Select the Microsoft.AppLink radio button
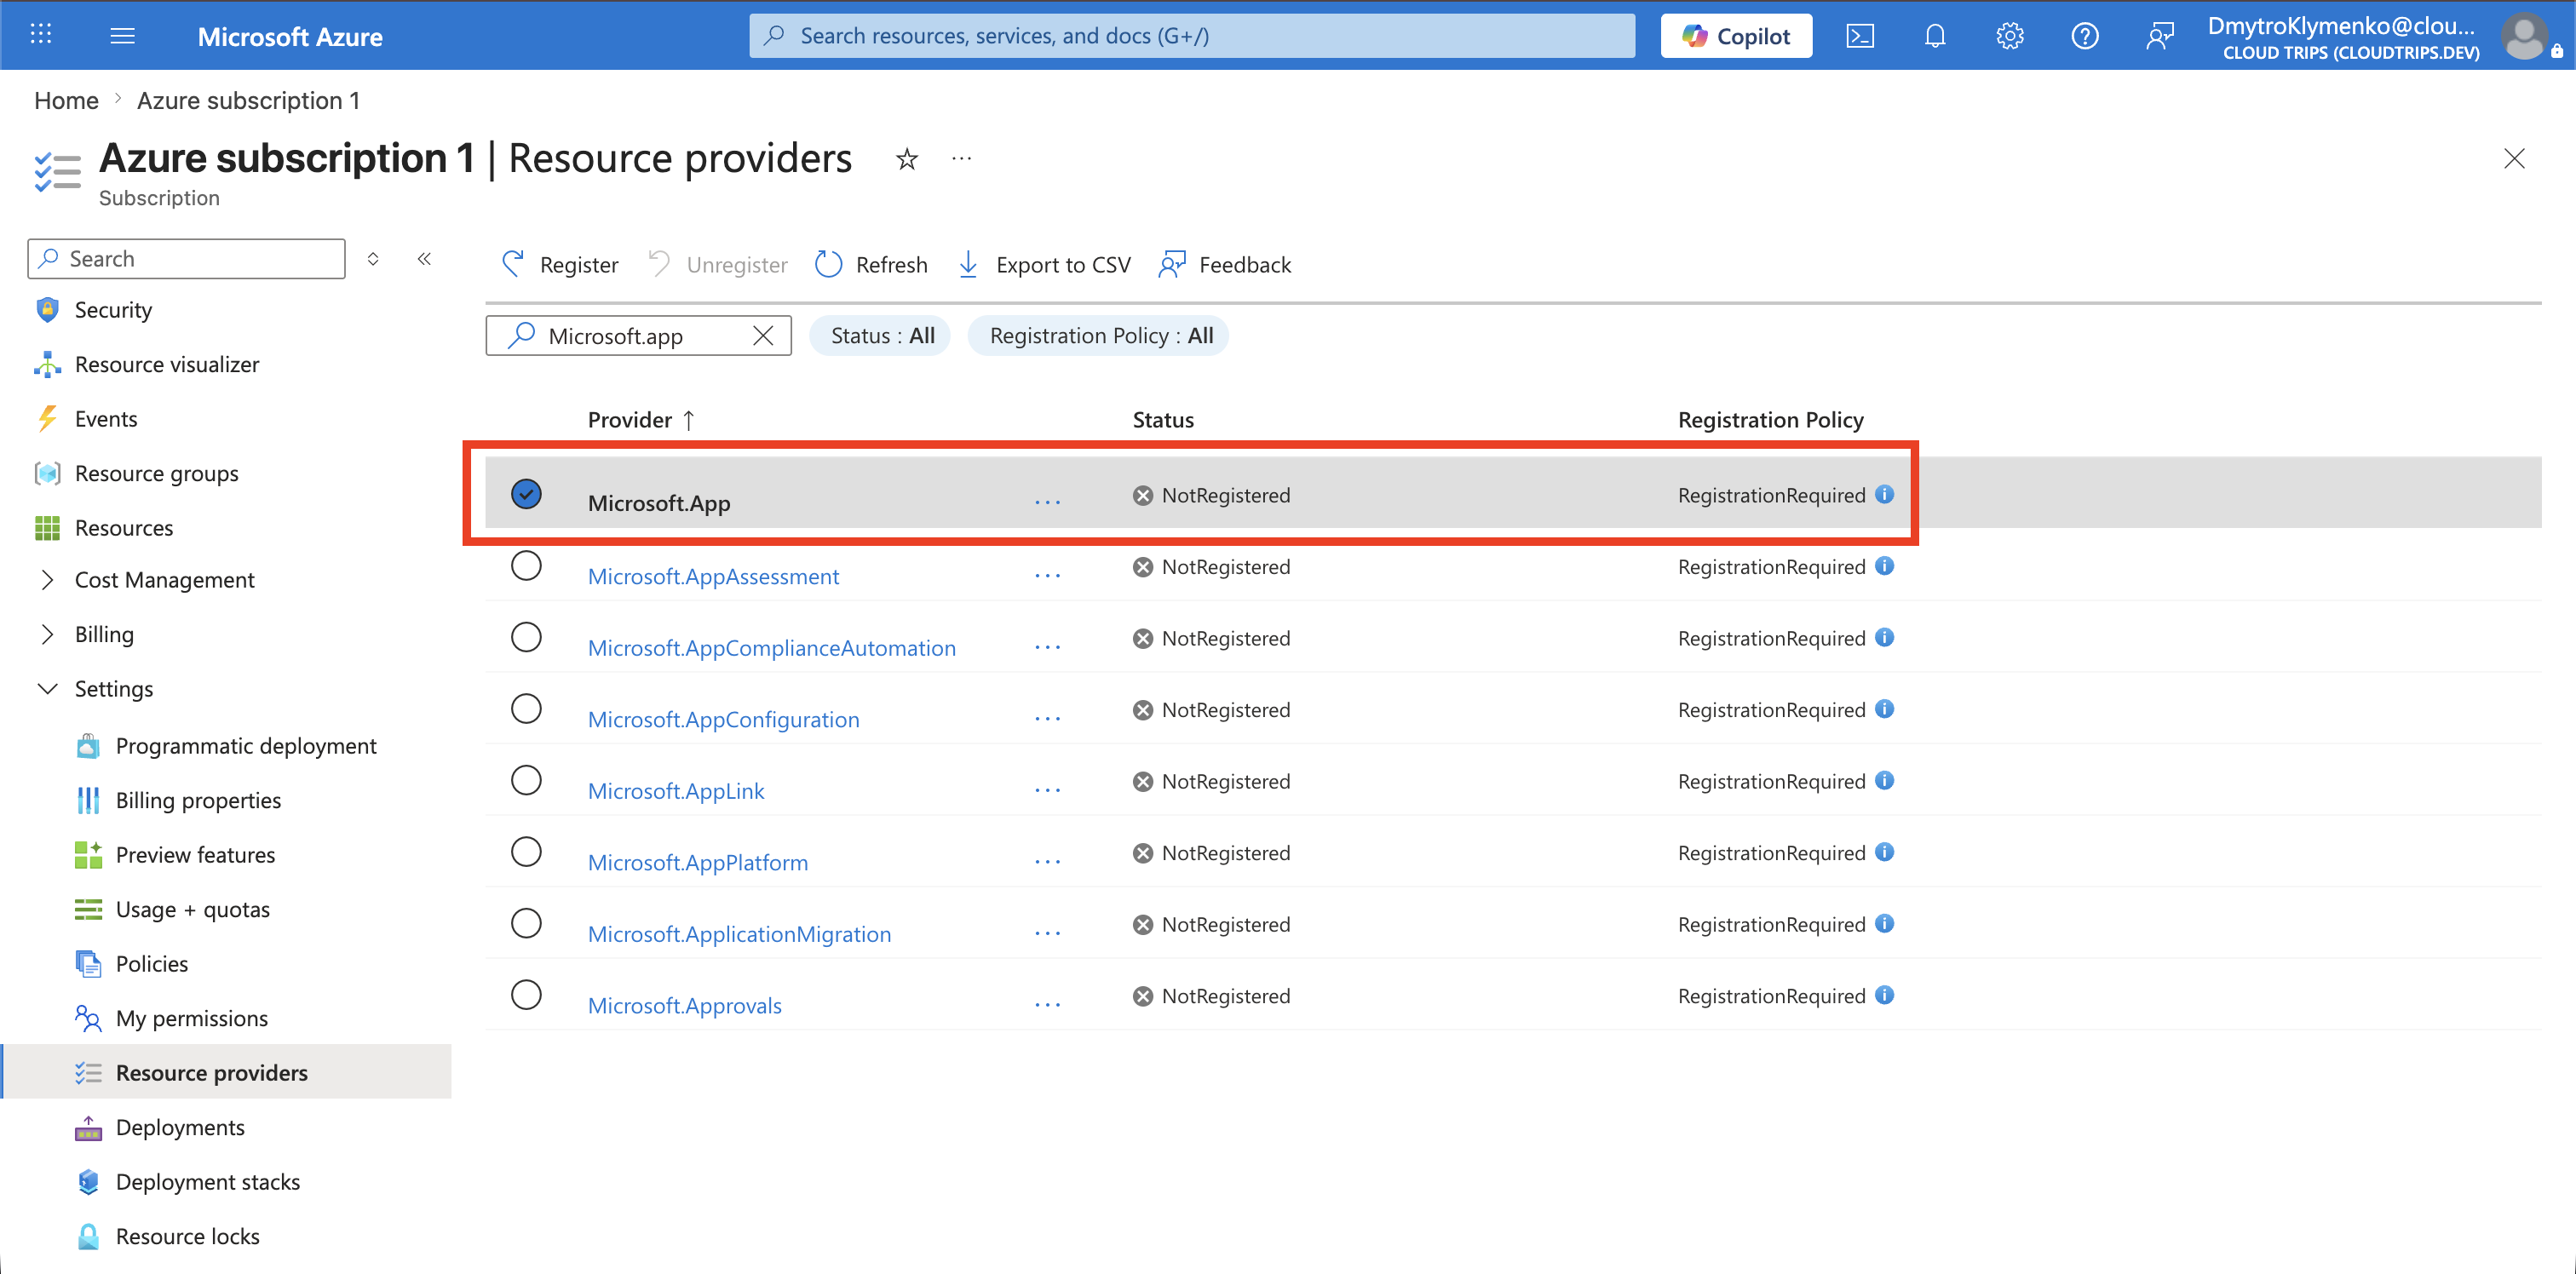2576x1274 pixels. click(526, 780)
